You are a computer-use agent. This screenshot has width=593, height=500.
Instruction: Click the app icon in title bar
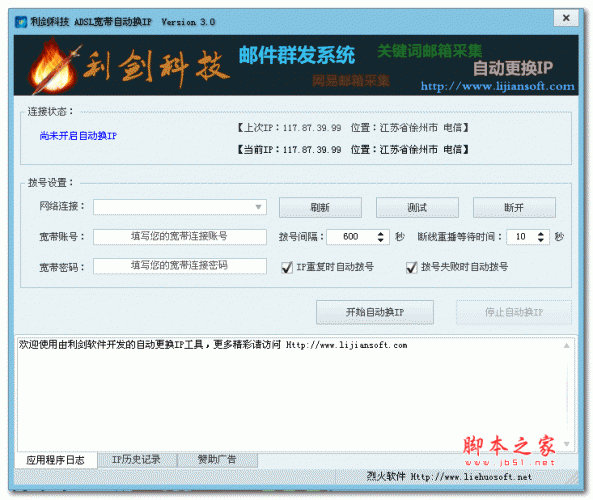(x=20, y=22)
